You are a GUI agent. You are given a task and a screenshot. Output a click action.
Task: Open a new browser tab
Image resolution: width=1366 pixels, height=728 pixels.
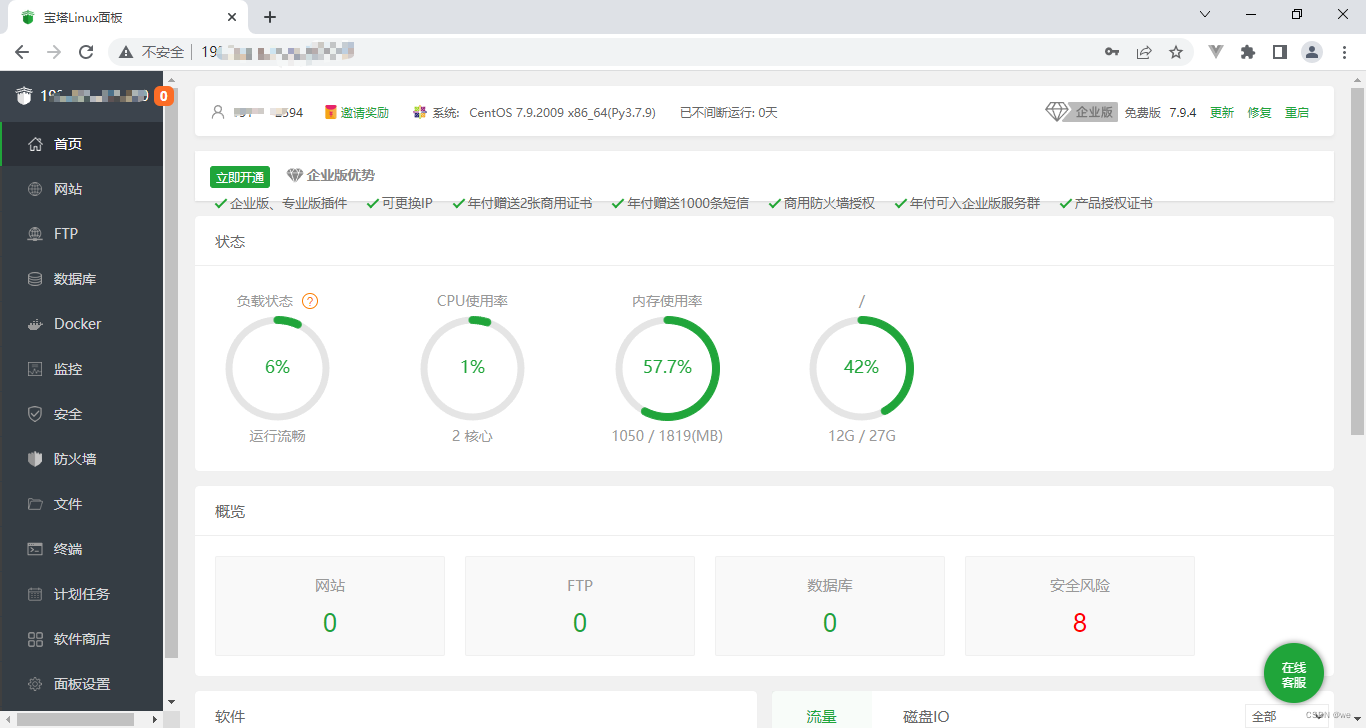pos(270,17)
